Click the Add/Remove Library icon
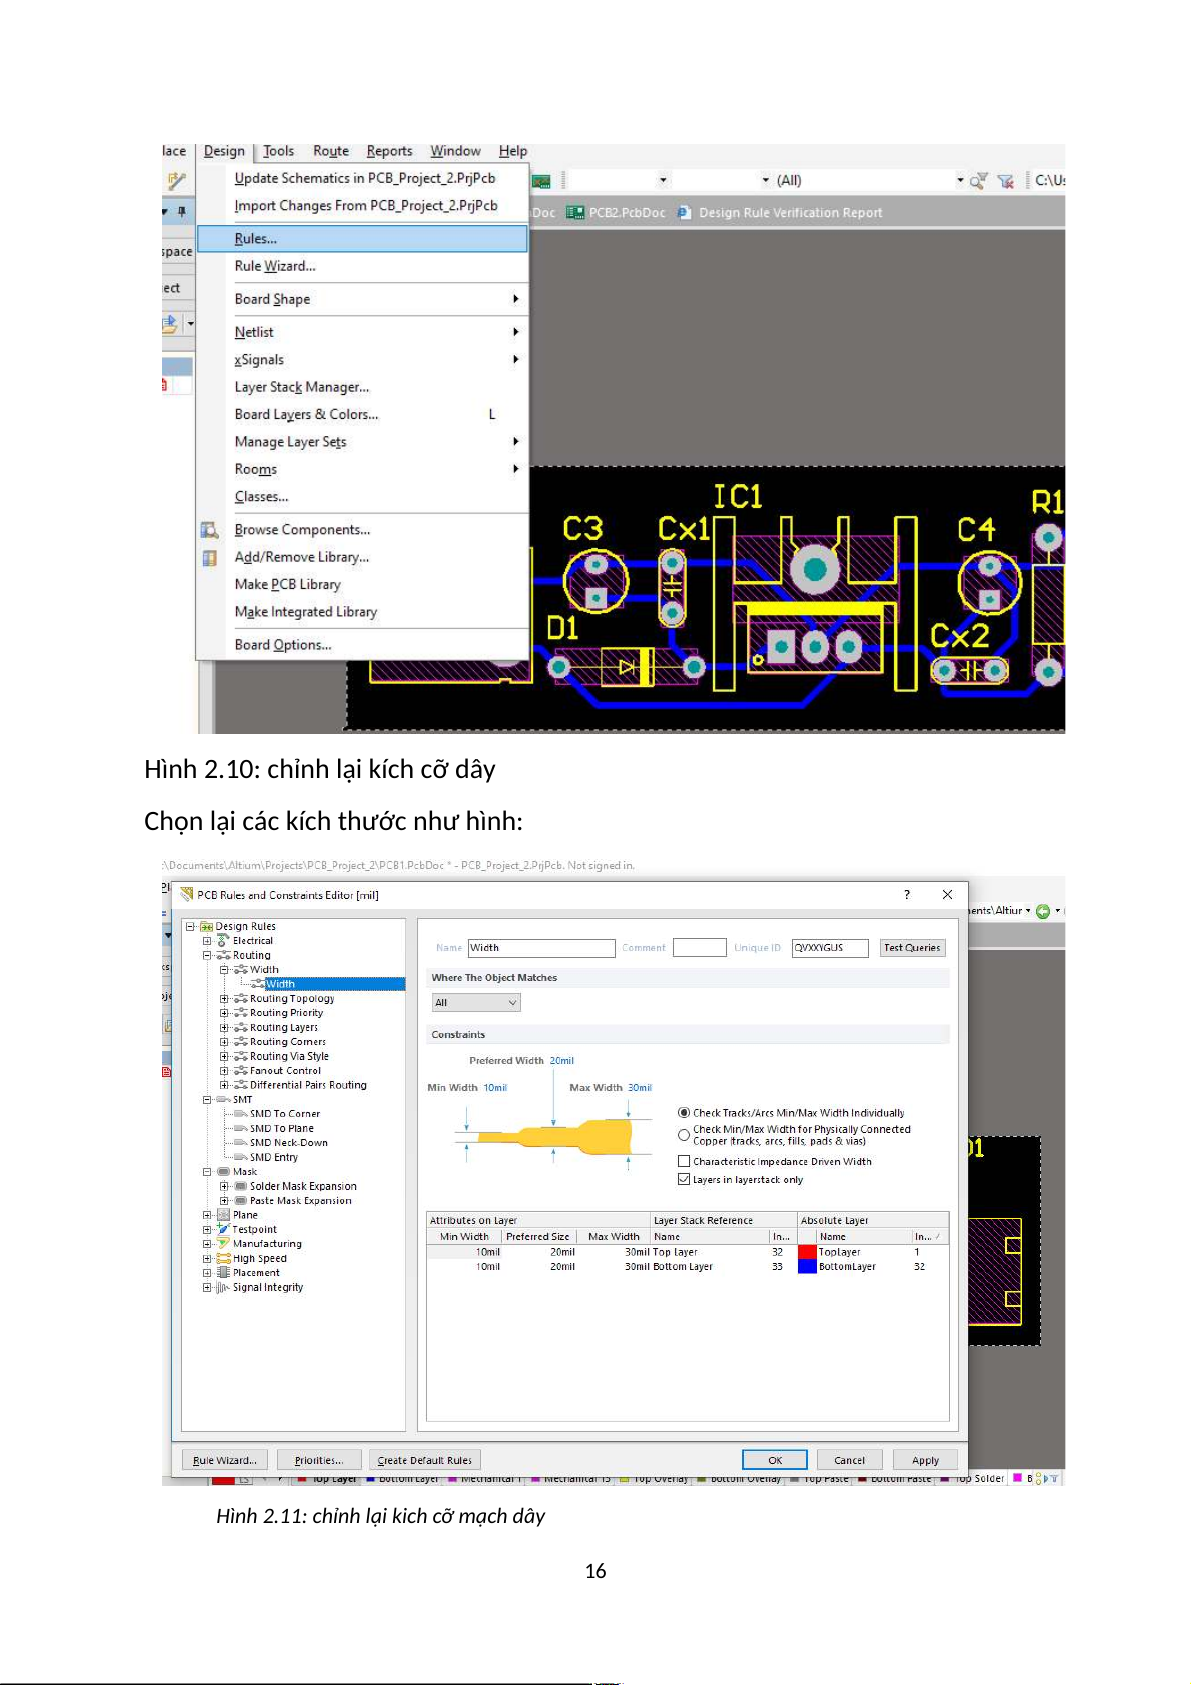Screen dimensions: 1191x1685 click(210, 558)
